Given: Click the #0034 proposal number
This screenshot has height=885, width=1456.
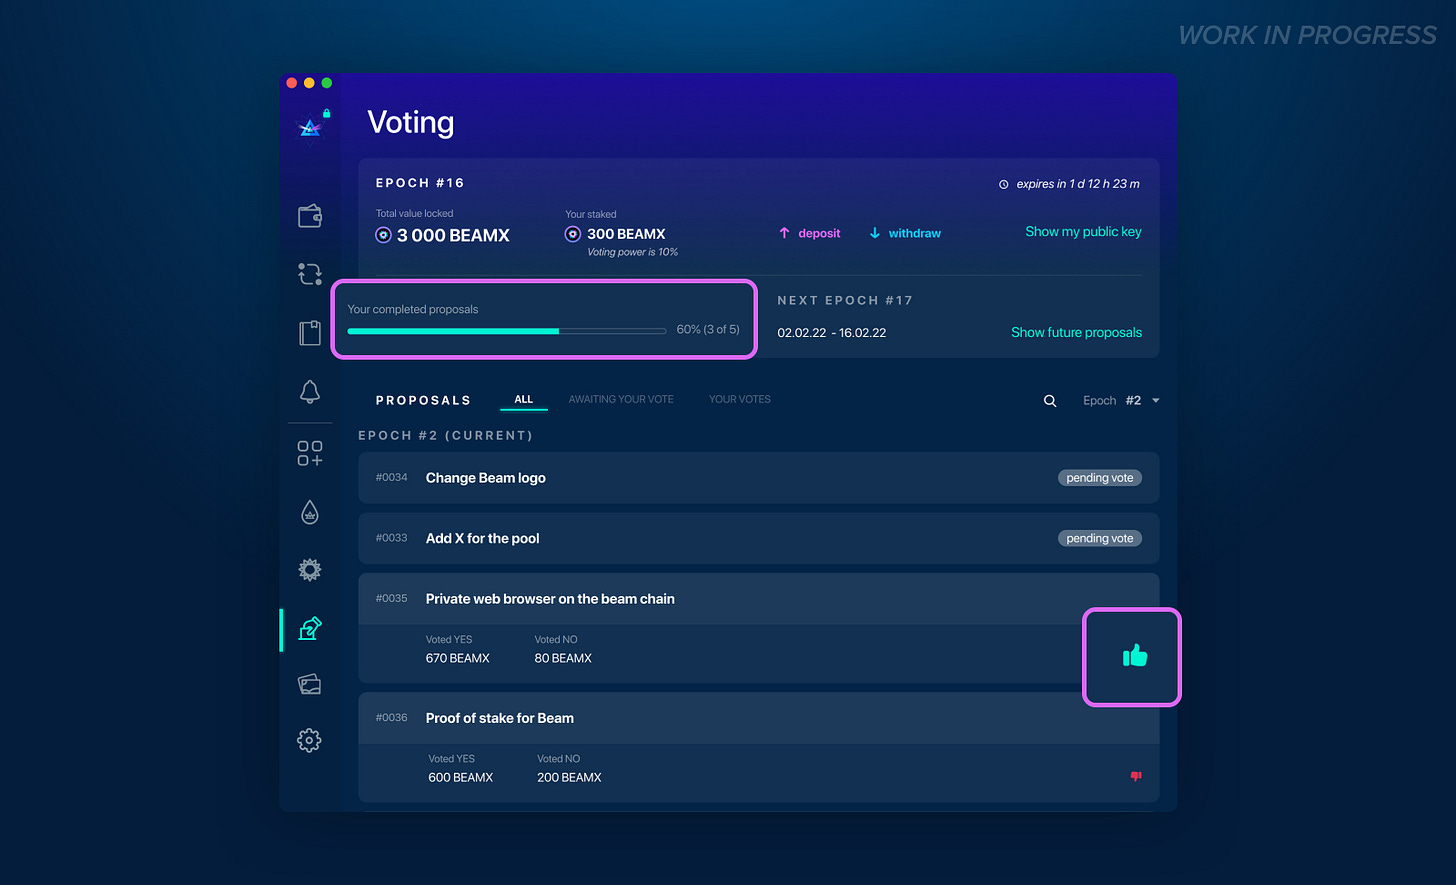Looking at the screenshot, I should coord(392,477).
